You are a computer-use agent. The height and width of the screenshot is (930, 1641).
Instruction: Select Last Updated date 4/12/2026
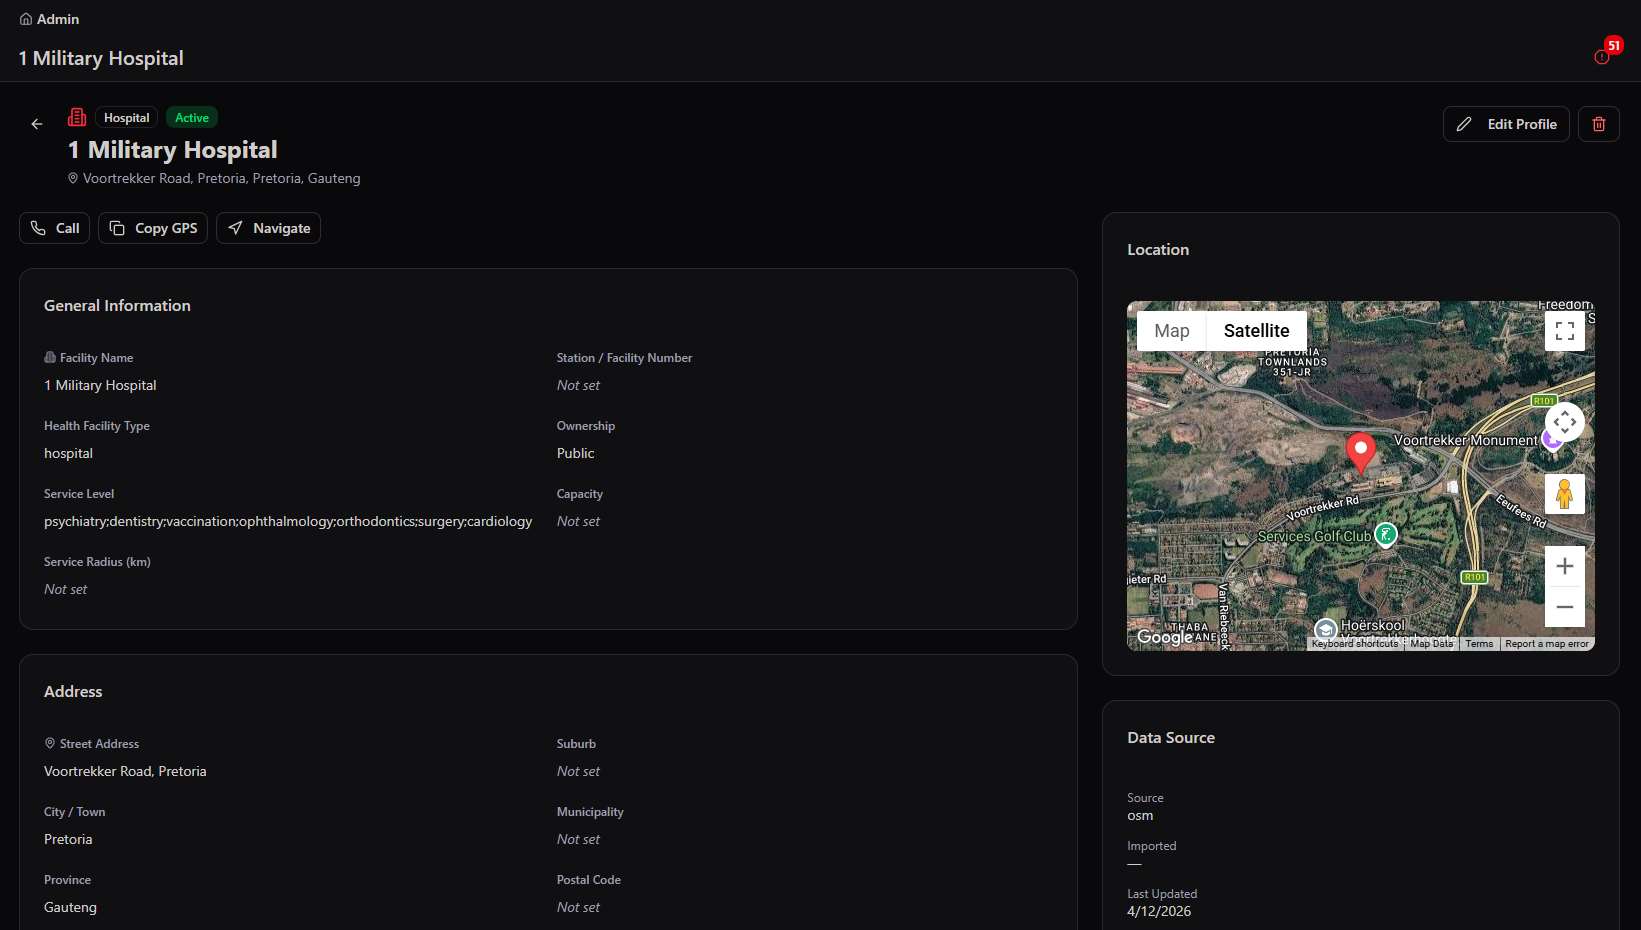click(1159, 911)
